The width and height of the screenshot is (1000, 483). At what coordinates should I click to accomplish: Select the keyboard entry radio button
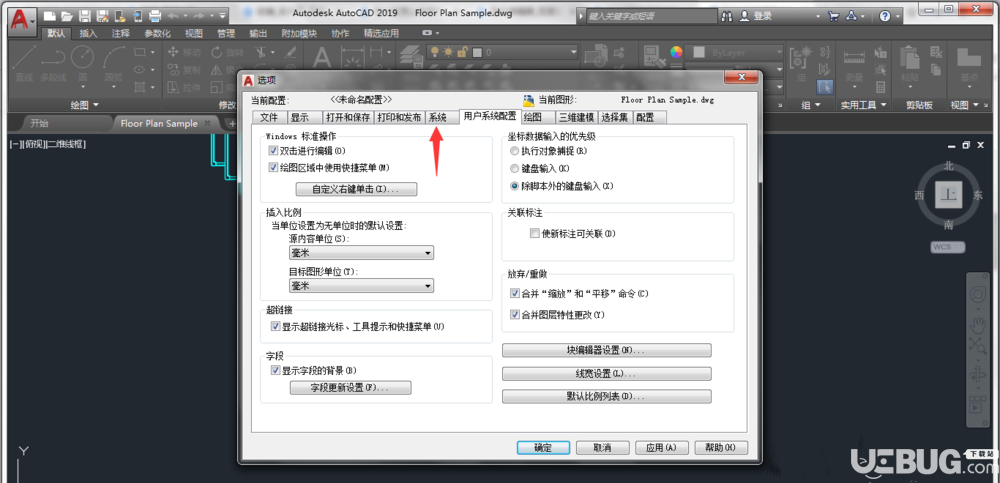coord(515,168)
